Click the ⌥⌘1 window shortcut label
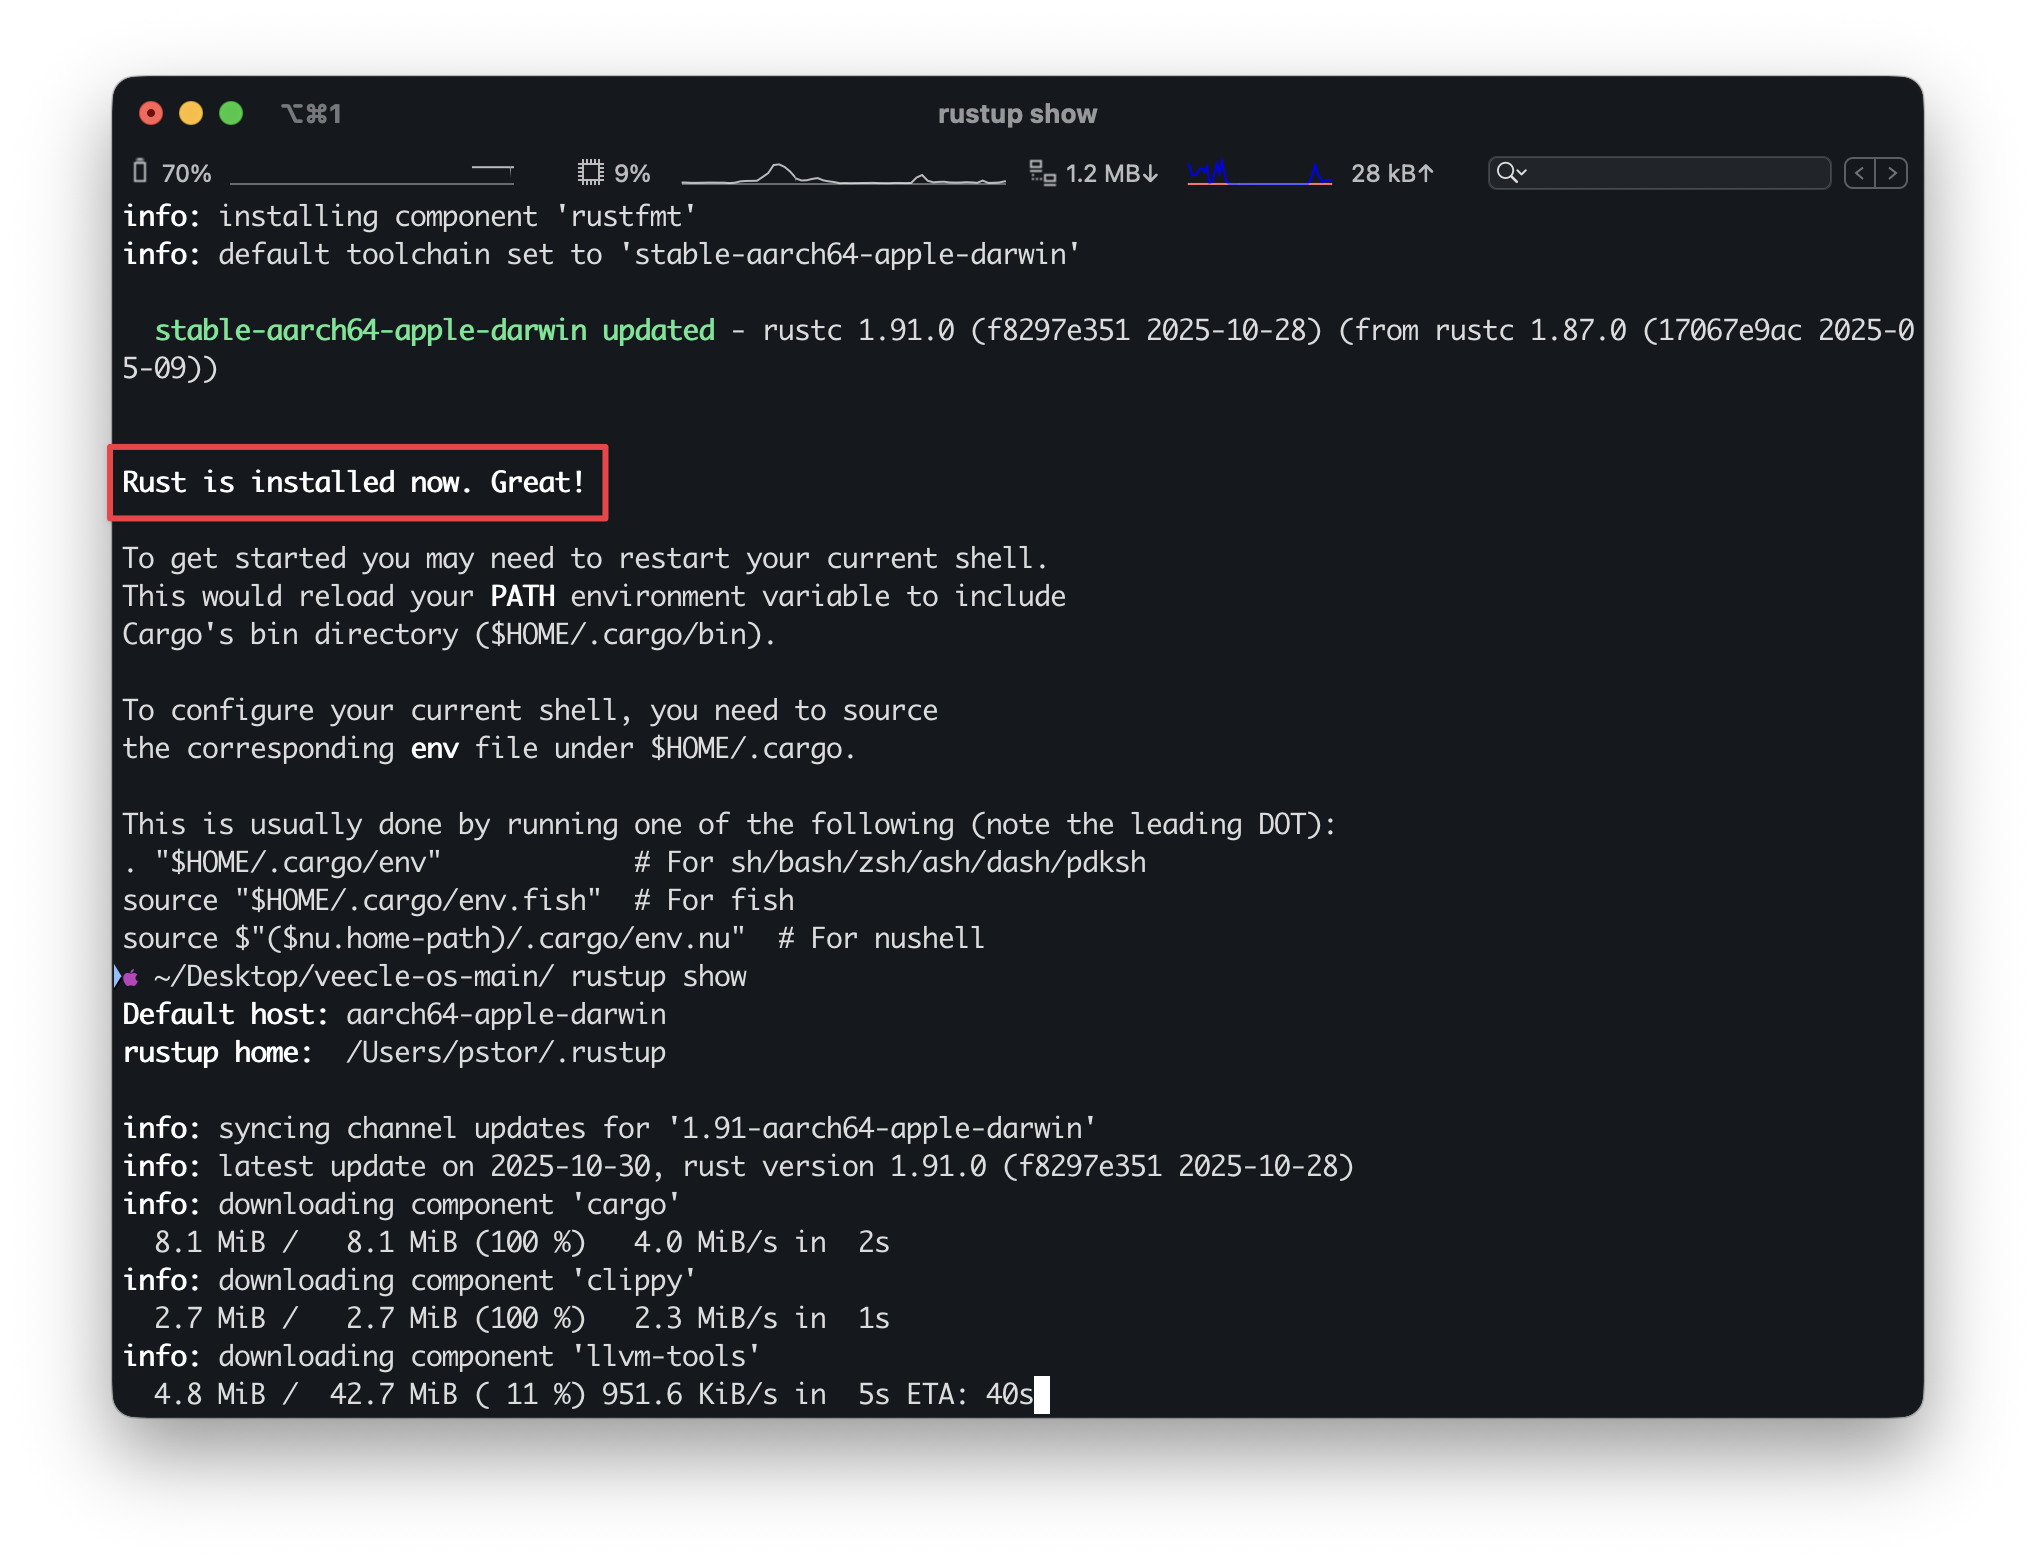This screenshot has height=1566, width=2036. pyautogui.click(x=311, y=114)
